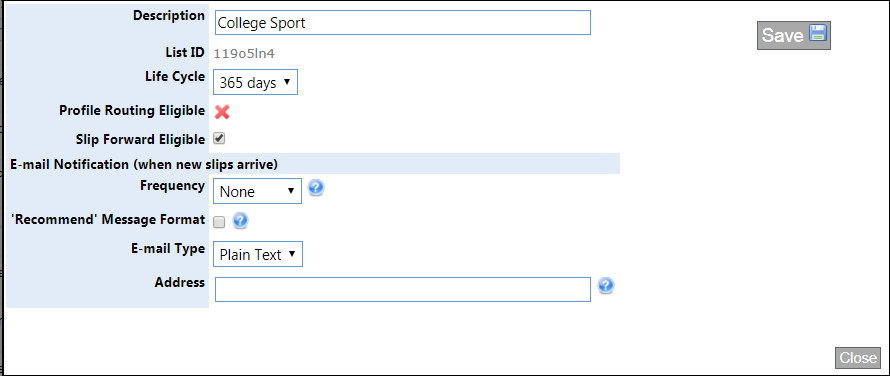
Task: Focus the Description field containing College Sport
Action: [x=403, y=23]
